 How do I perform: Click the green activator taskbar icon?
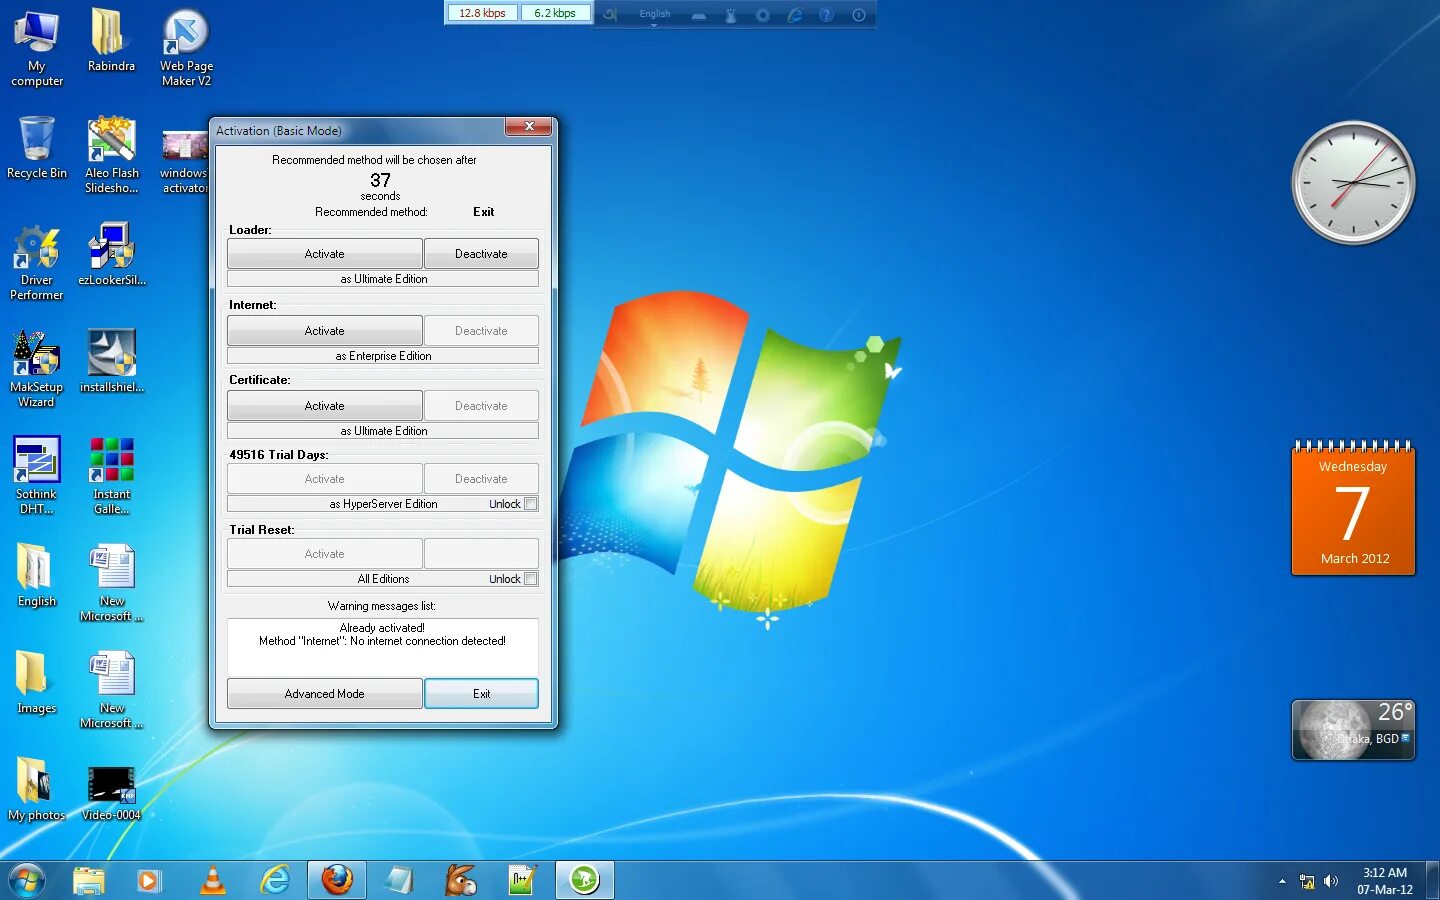584,880
